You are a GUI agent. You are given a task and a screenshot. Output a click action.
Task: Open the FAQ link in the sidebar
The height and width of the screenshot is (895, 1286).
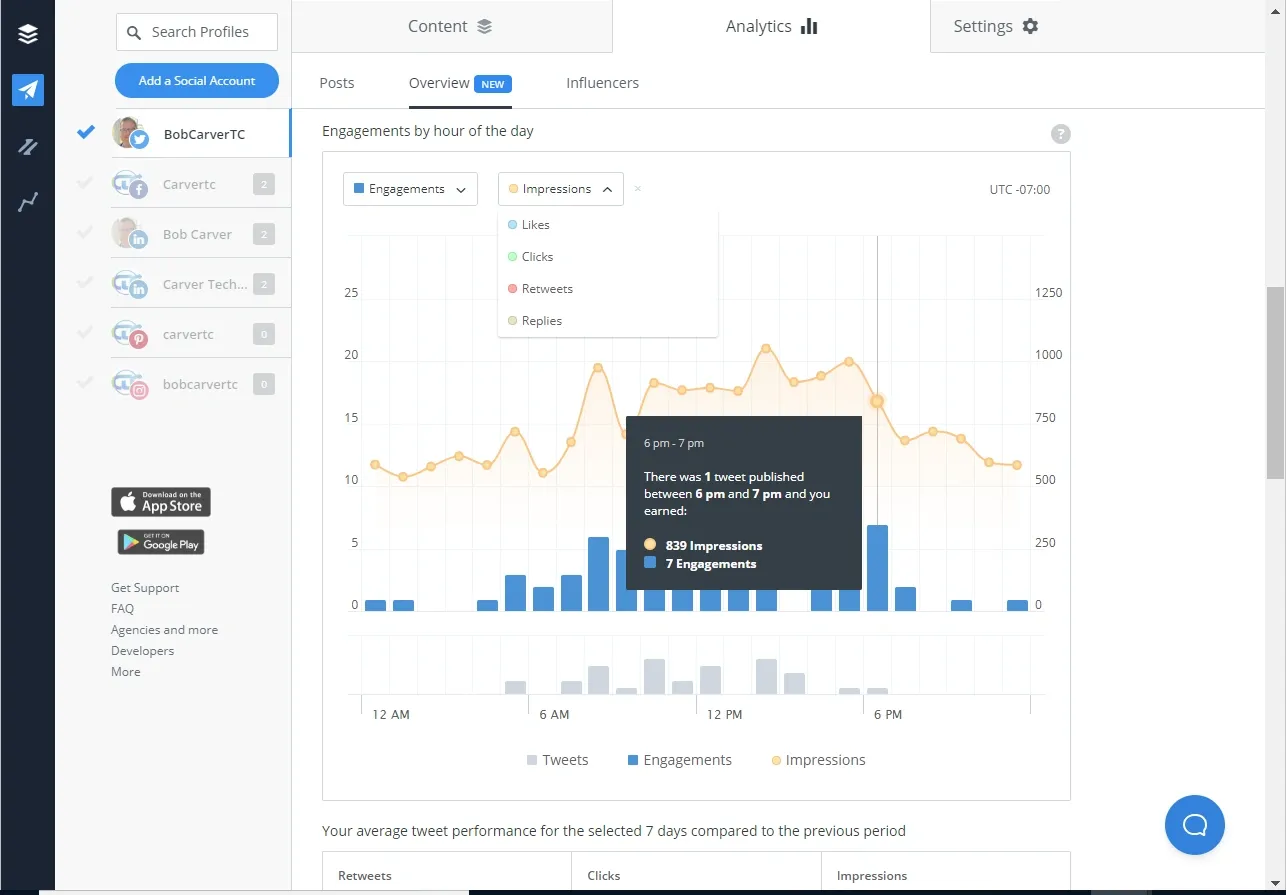point(122,608)
